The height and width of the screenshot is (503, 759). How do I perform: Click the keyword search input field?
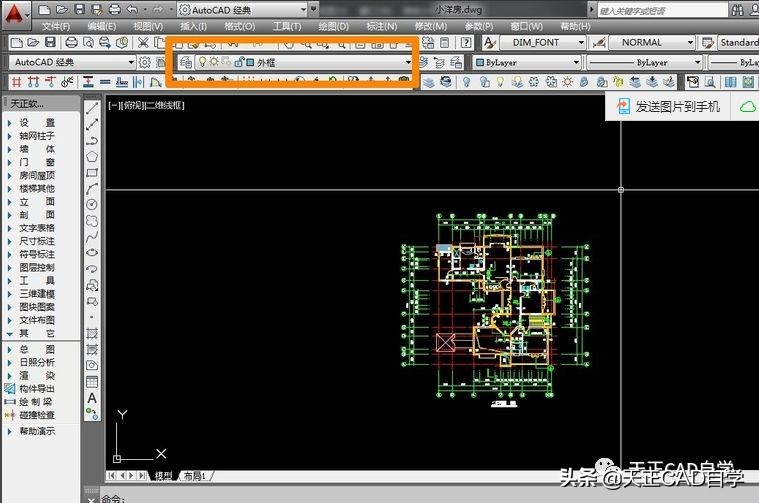[662, 10]
